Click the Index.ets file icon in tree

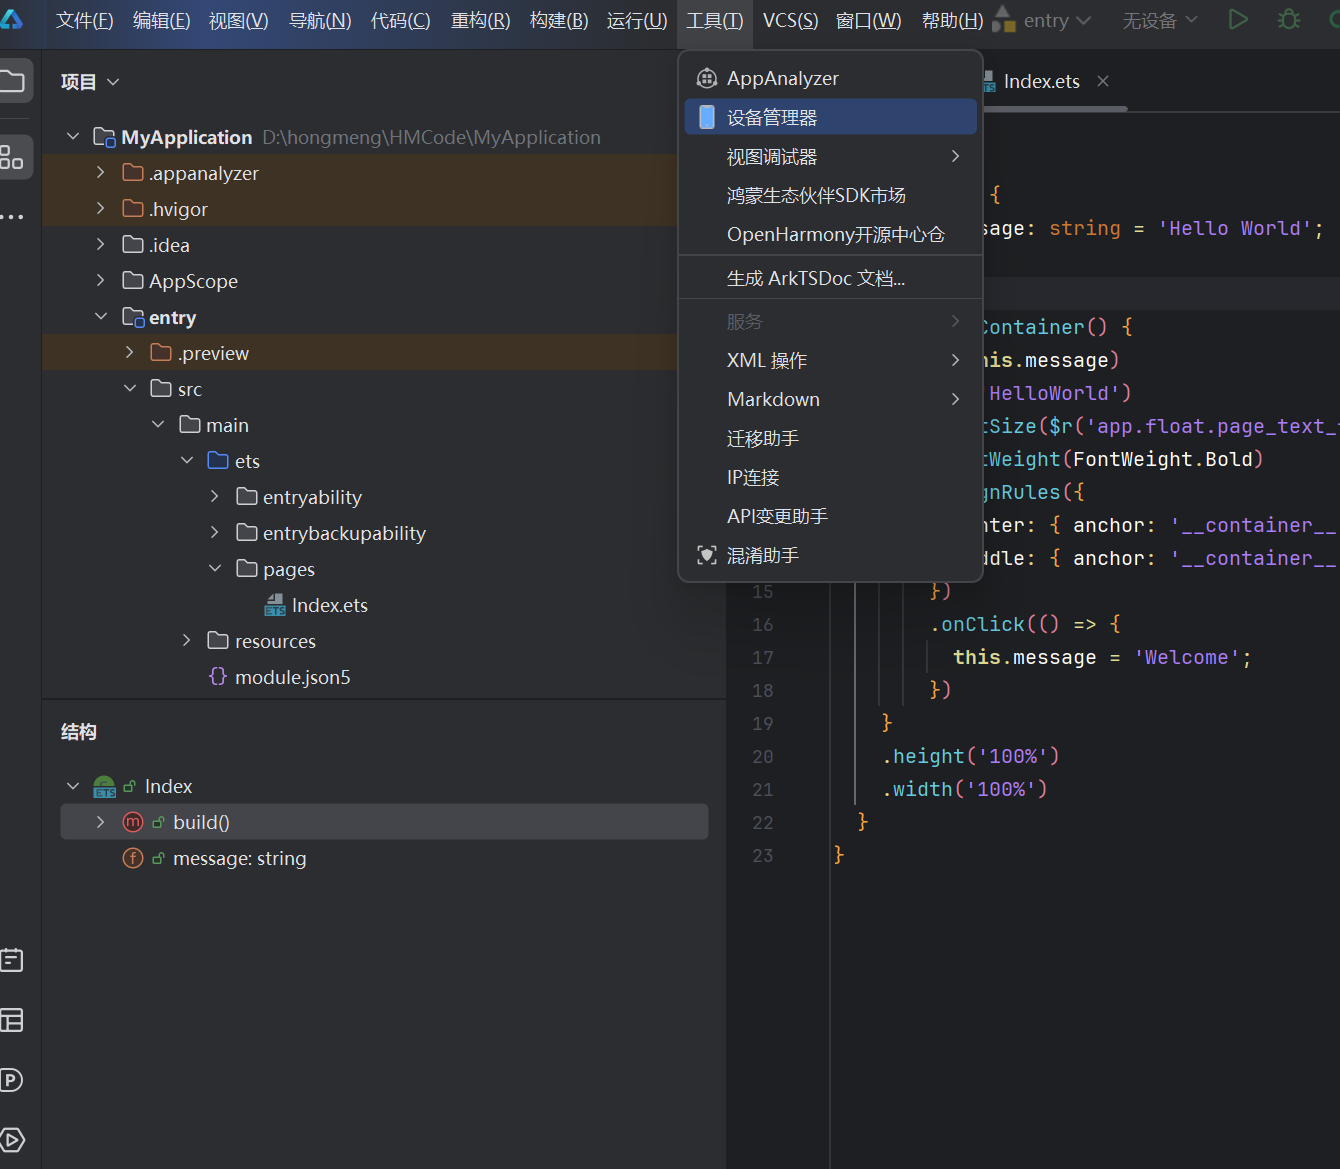point(275,605)
